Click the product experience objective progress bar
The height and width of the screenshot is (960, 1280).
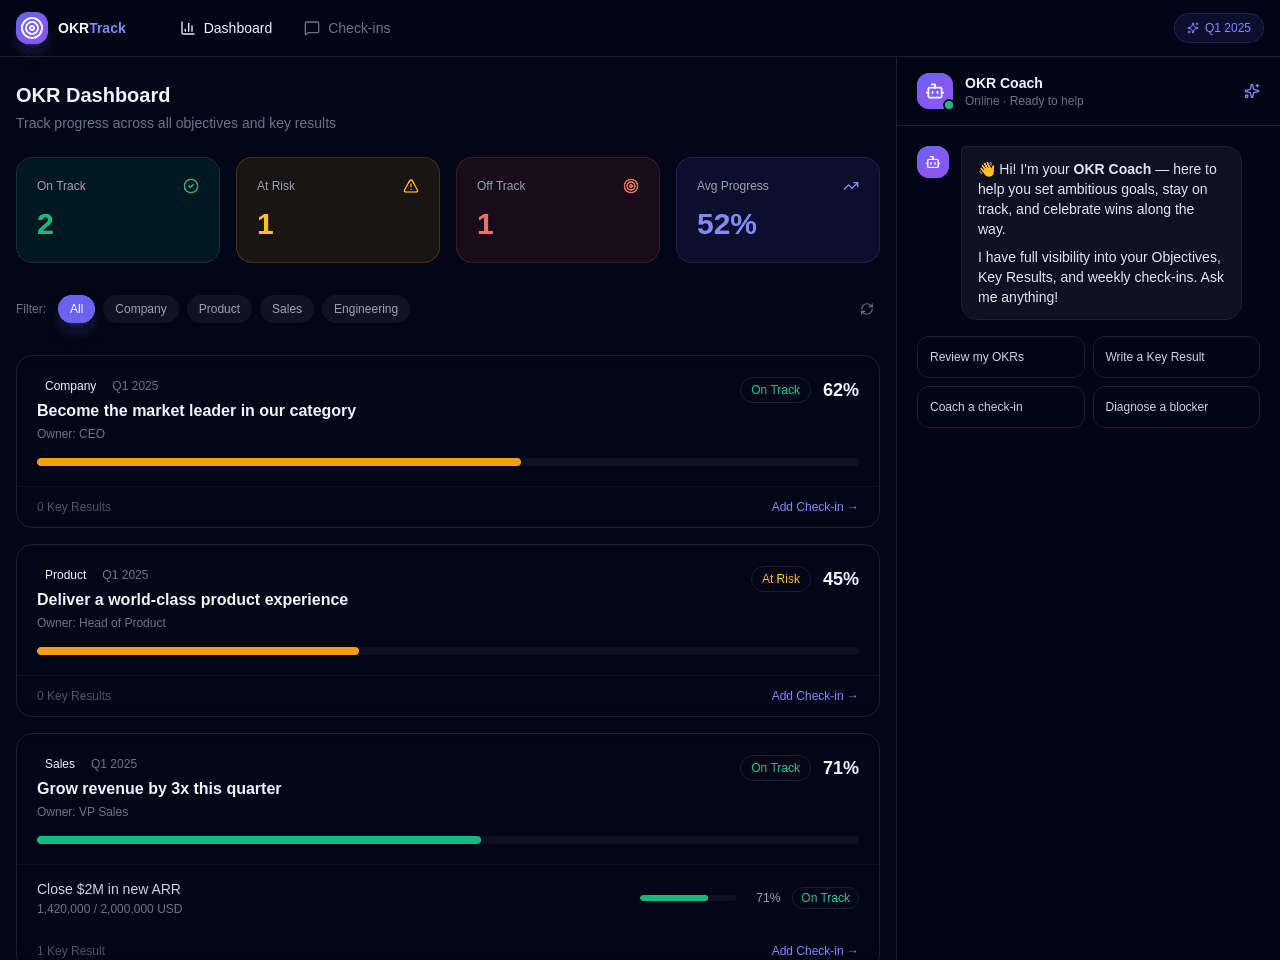(448, 651)
